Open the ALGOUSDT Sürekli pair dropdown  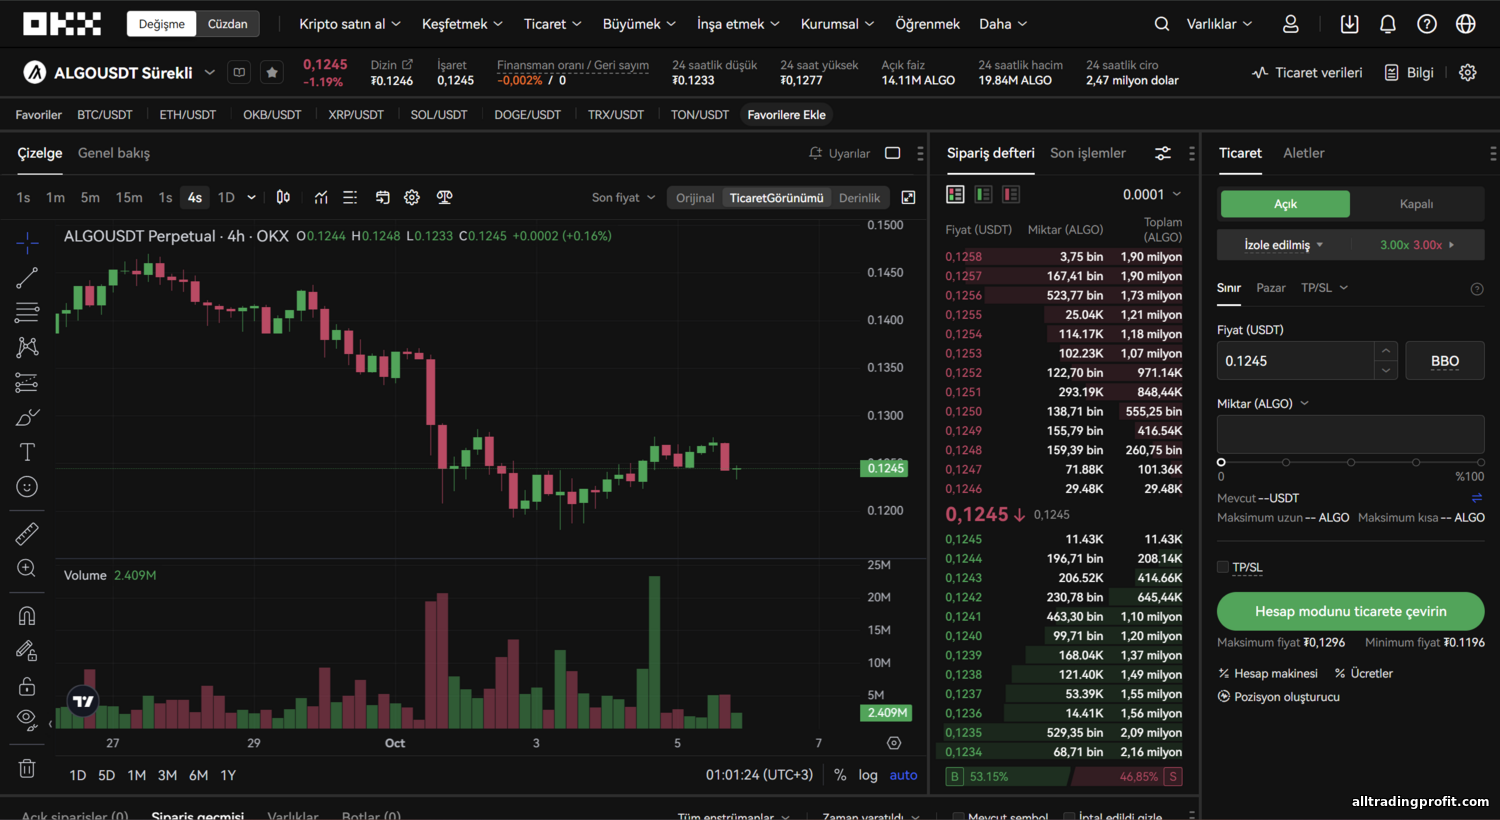coord(209,72)
